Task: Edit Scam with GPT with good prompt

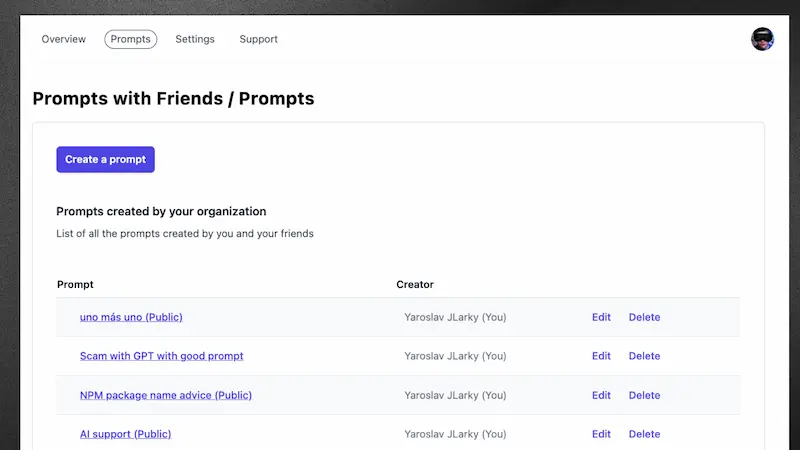Action: click(x=601, y=356)
